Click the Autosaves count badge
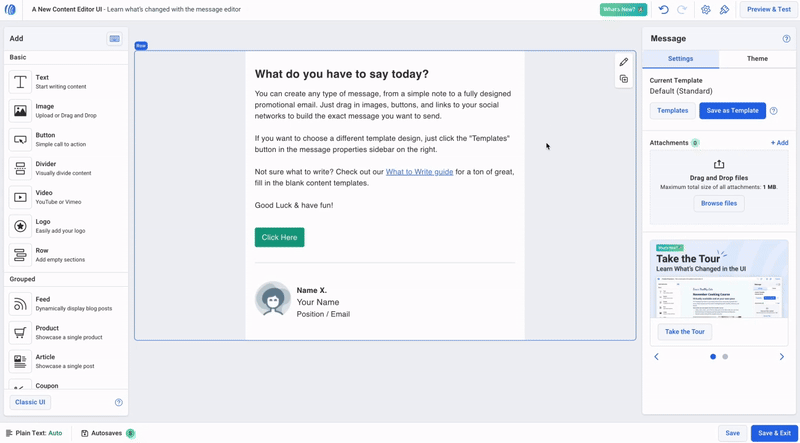Image resolution: width=800 pixels, height=443 pixels. (x=130, y=433)
